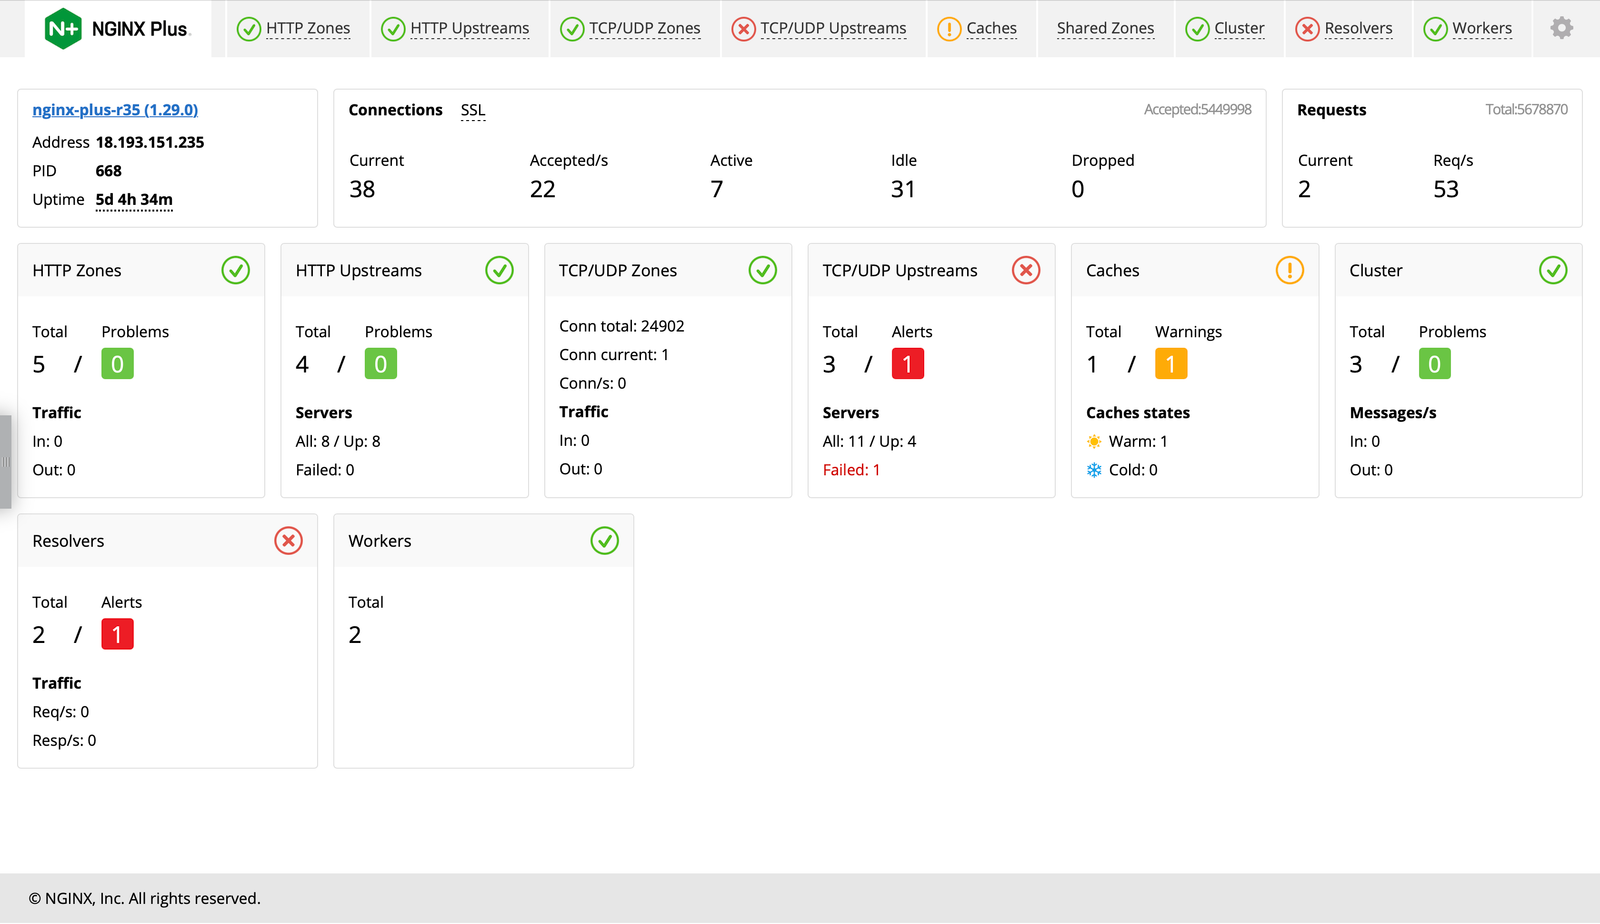Viewport: 1600px width, 924px height.
Task: Click the green problems badge in HTTP Zones
Action: pos(117,364)
